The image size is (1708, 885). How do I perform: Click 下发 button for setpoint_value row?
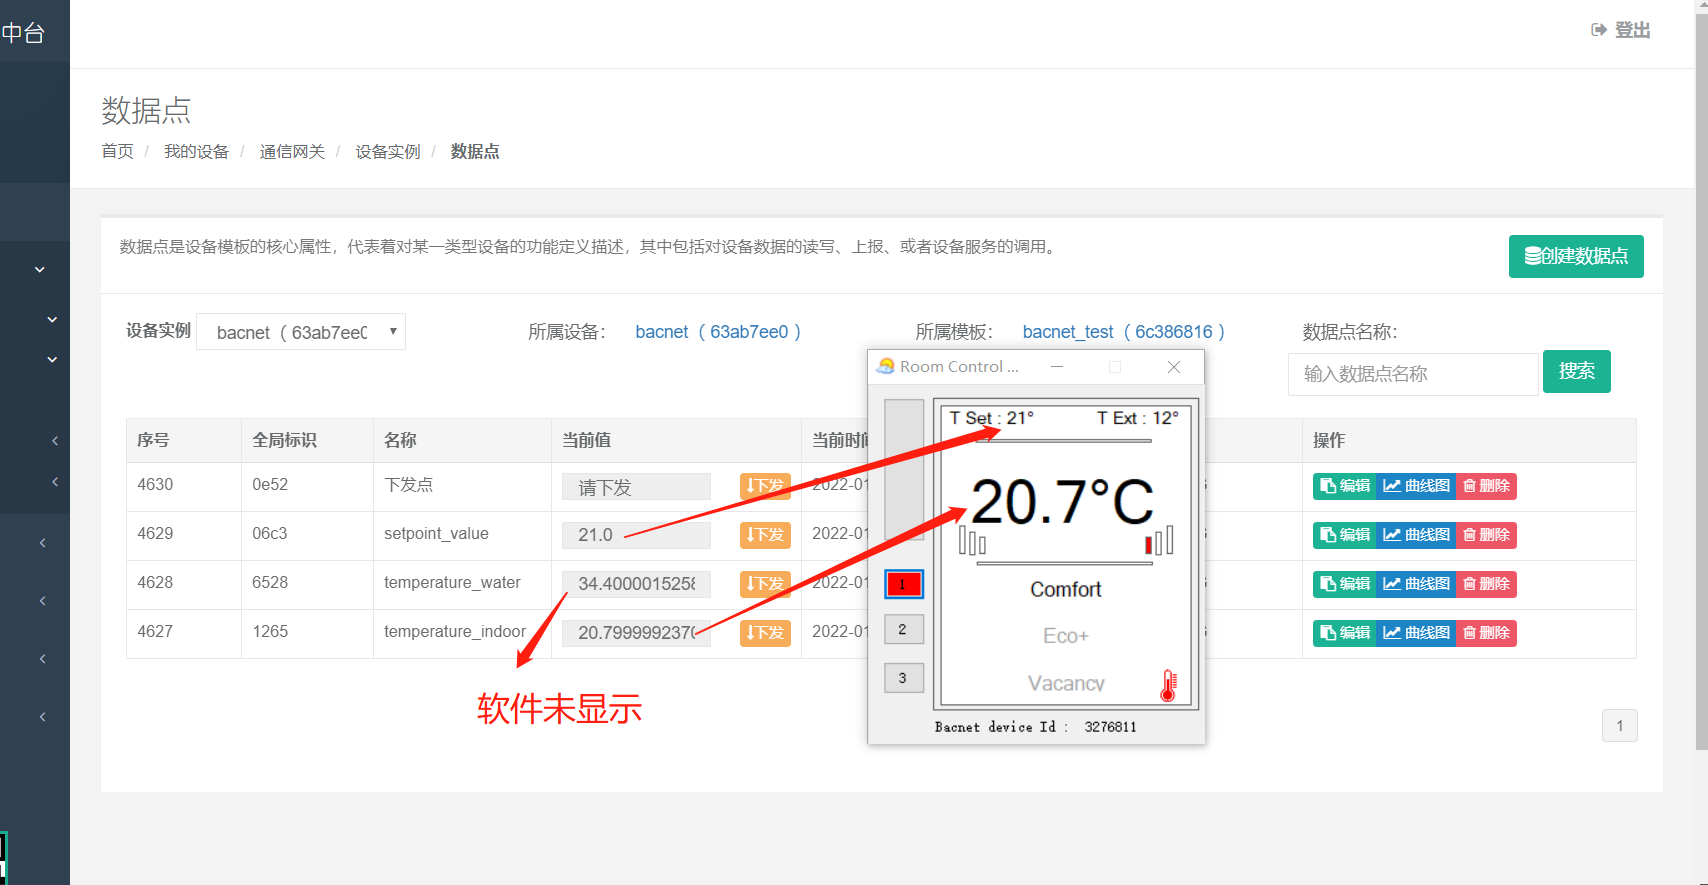pyautogui.click(x=765, y=535)
